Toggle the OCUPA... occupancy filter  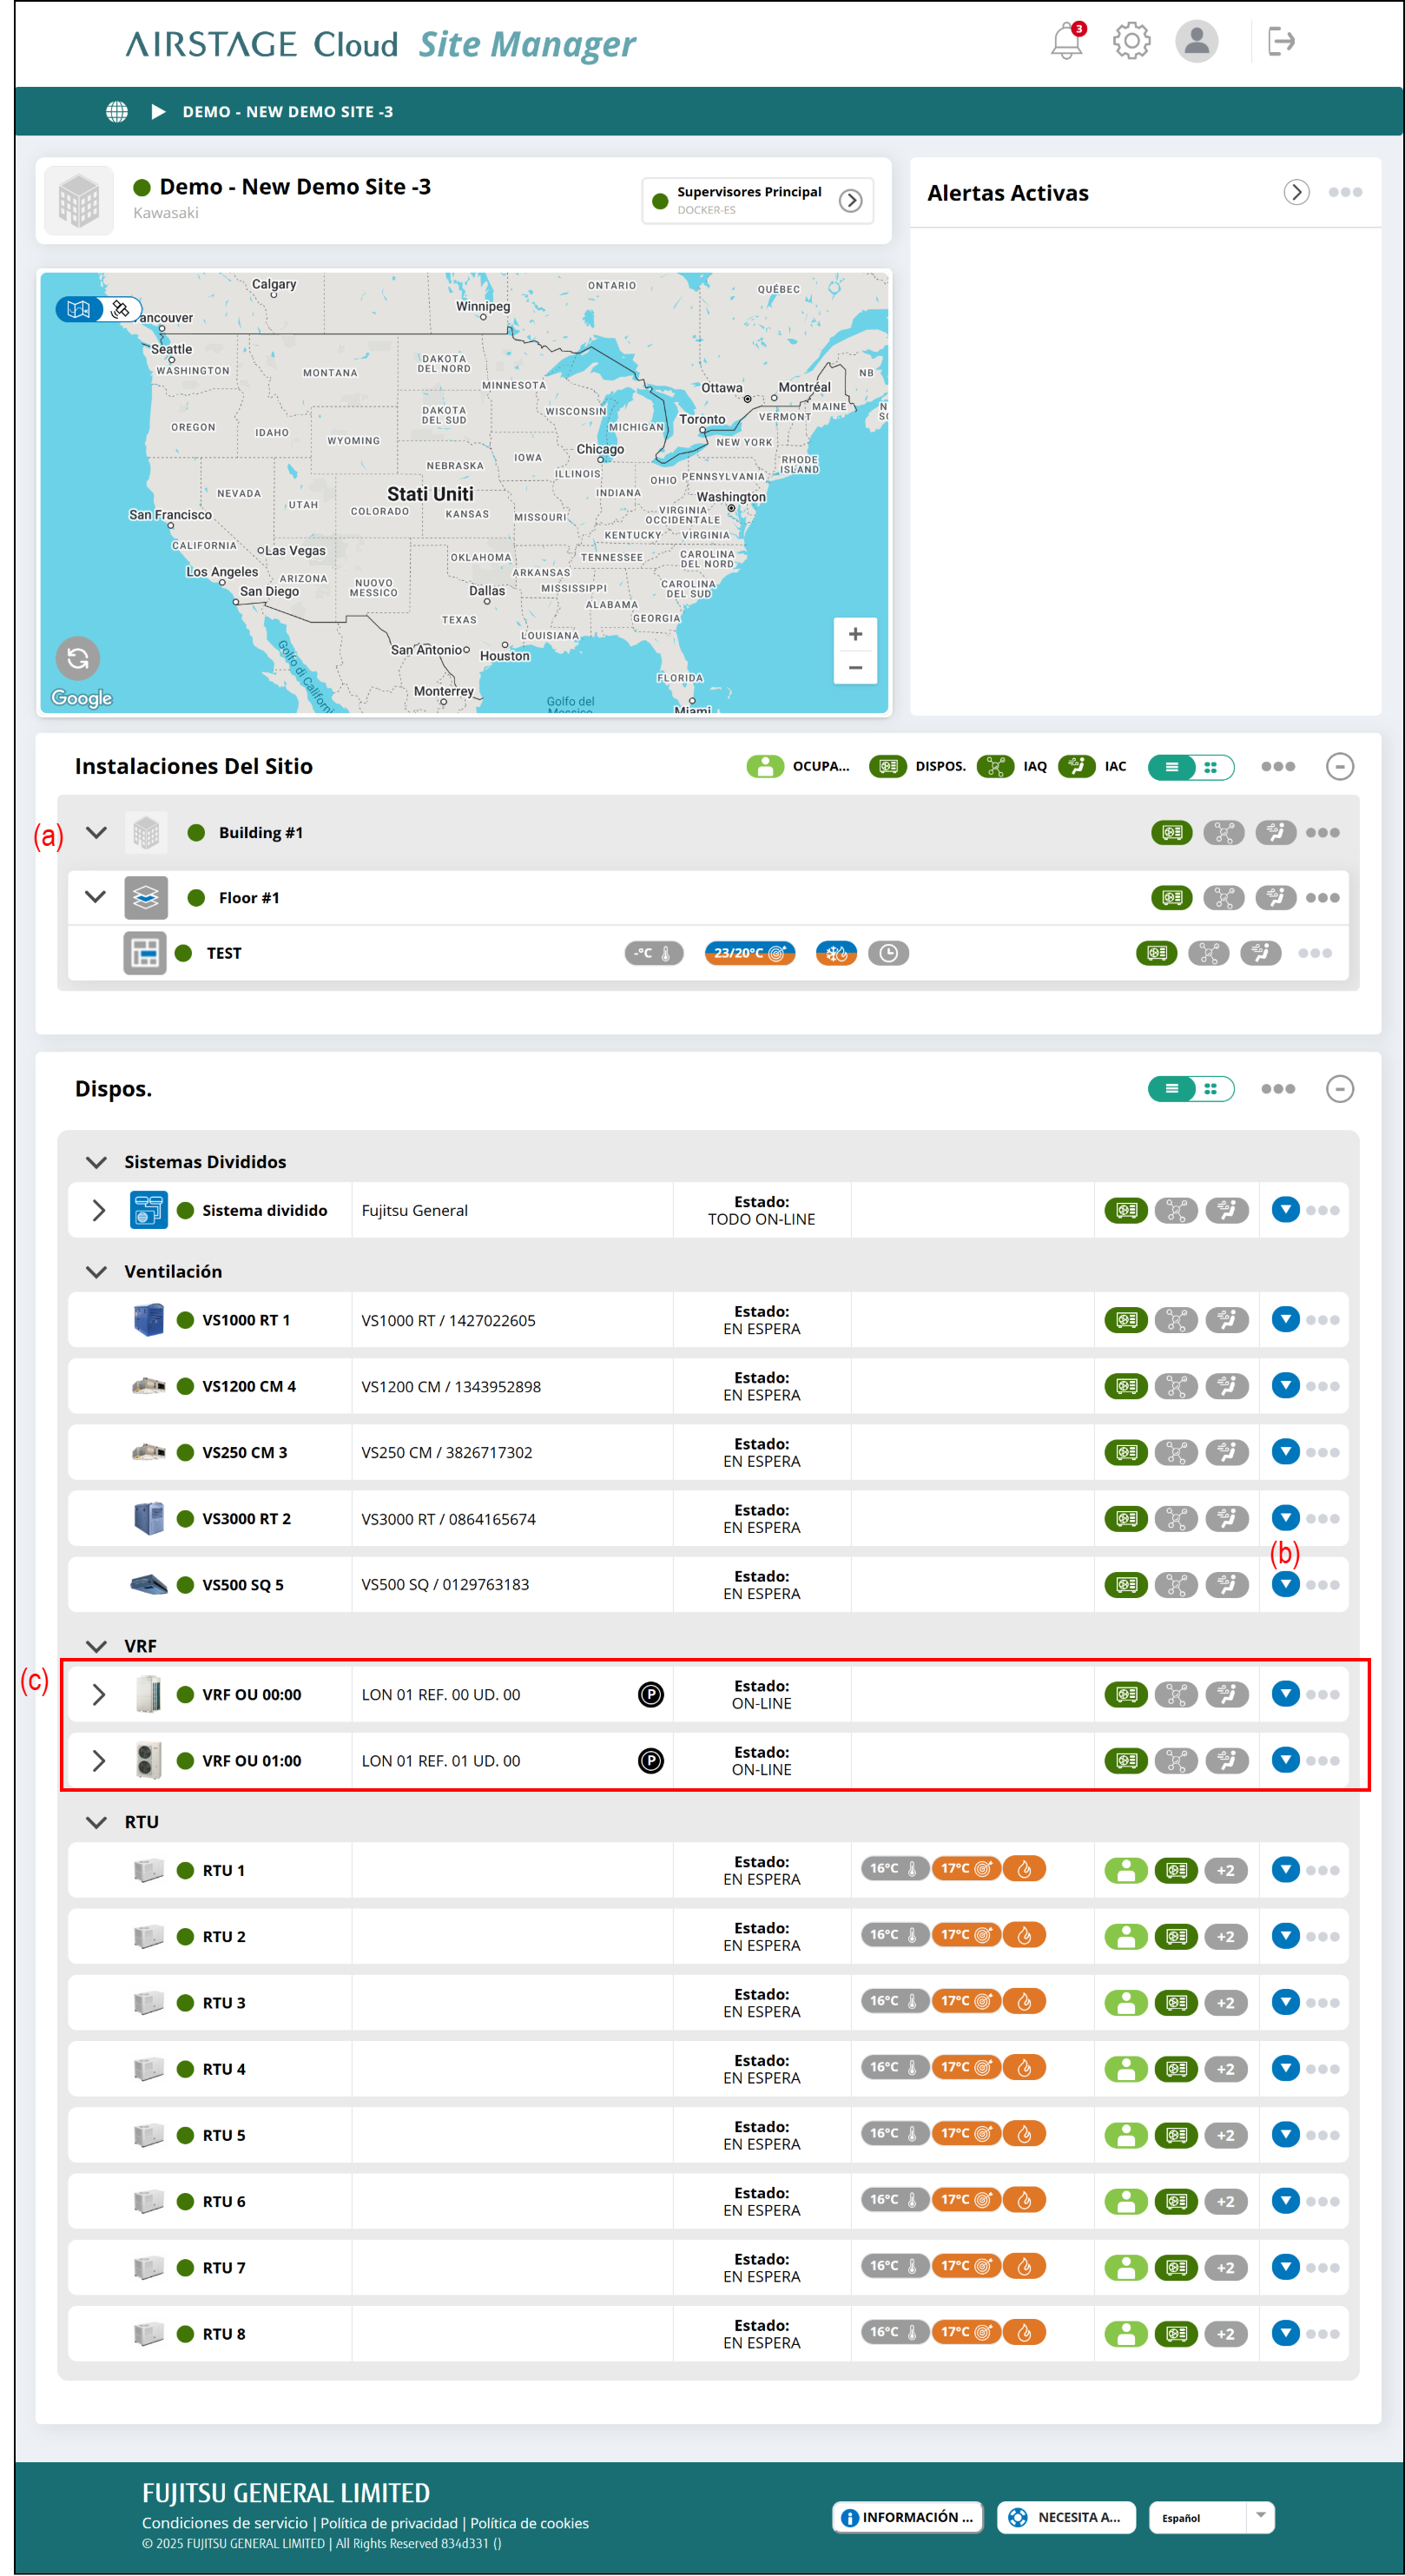click(x=765, y=767)
